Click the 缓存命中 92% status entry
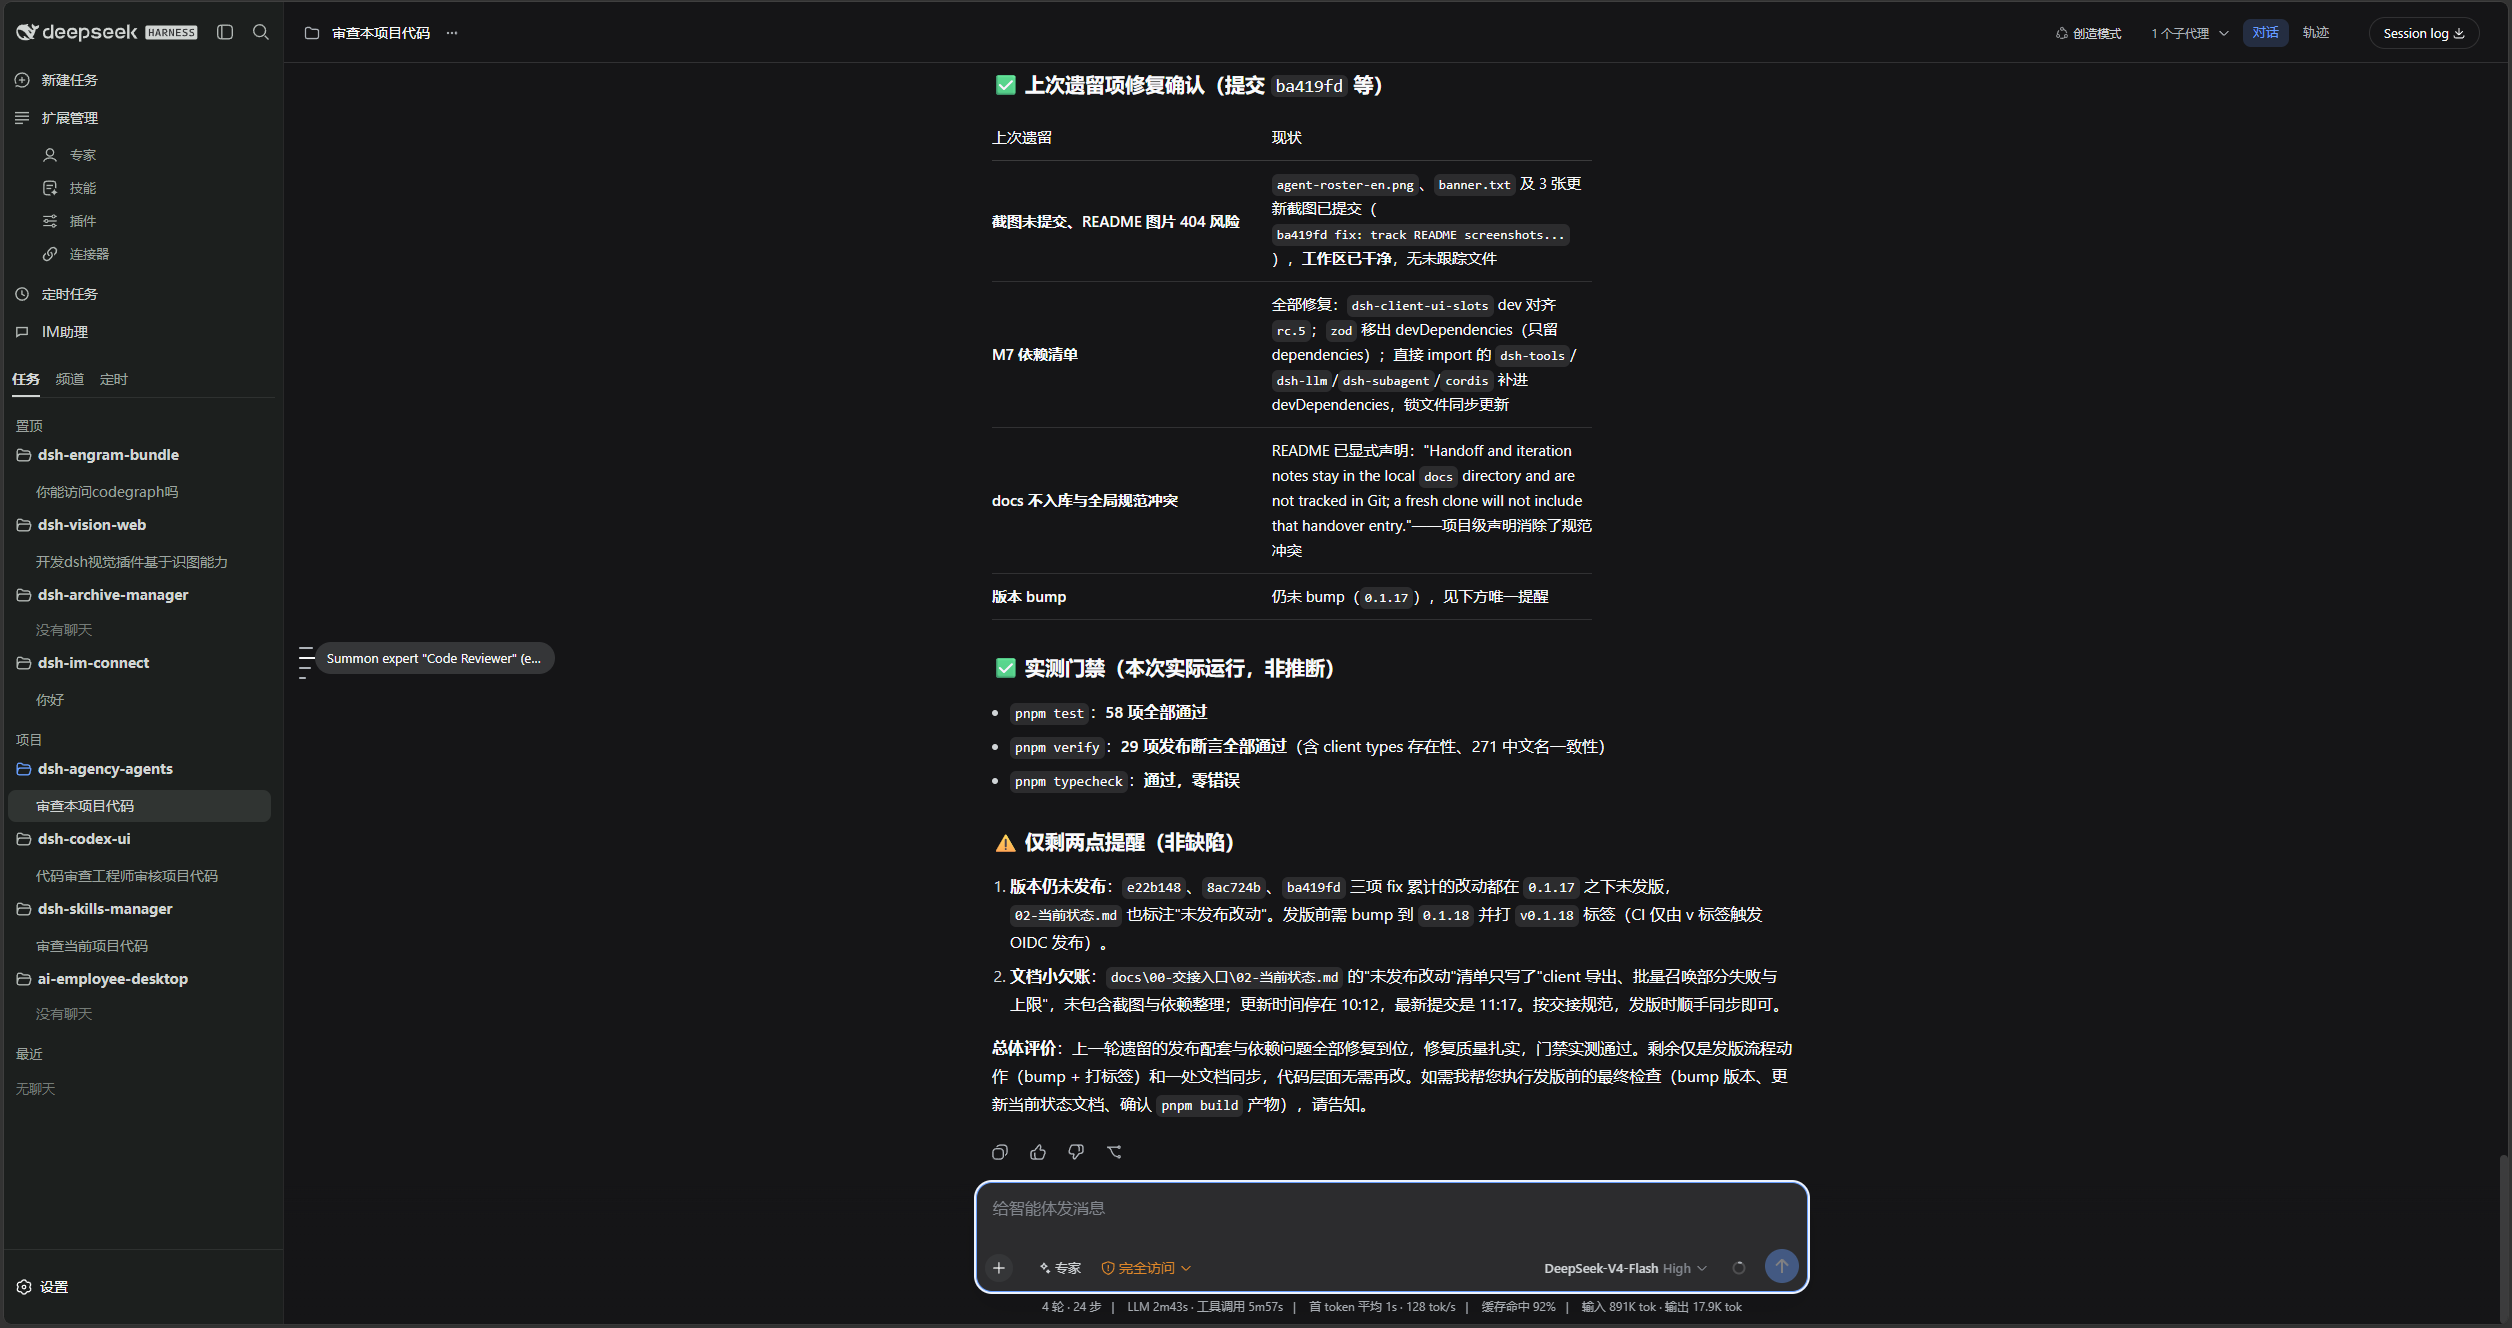 coord(1518,1307)
